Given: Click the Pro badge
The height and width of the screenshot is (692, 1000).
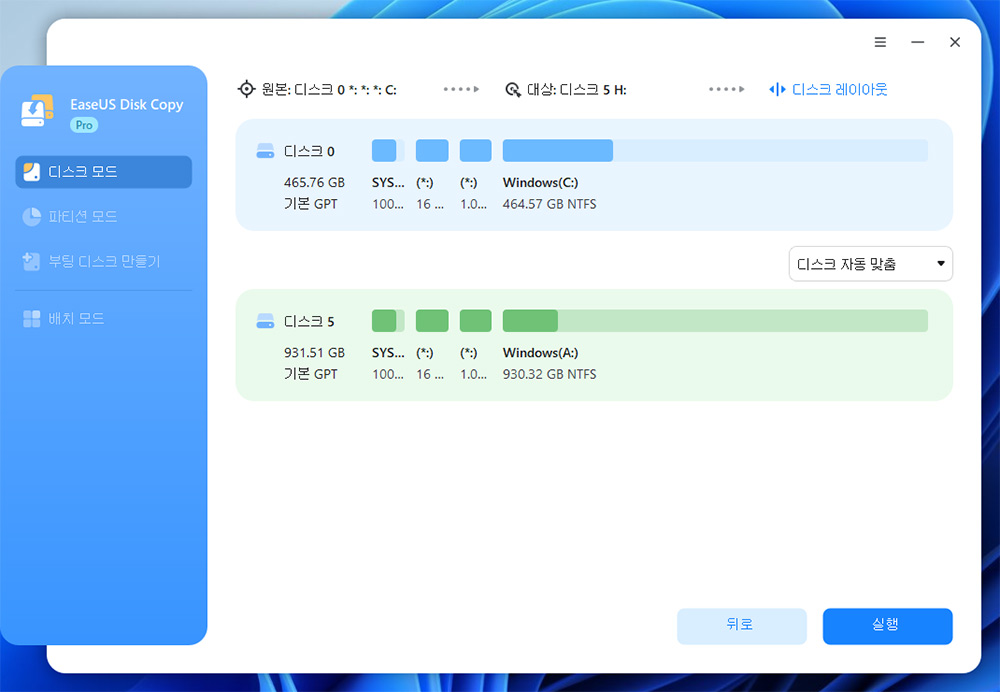Looking at the screenshot, I should click(x=84, y=125).
